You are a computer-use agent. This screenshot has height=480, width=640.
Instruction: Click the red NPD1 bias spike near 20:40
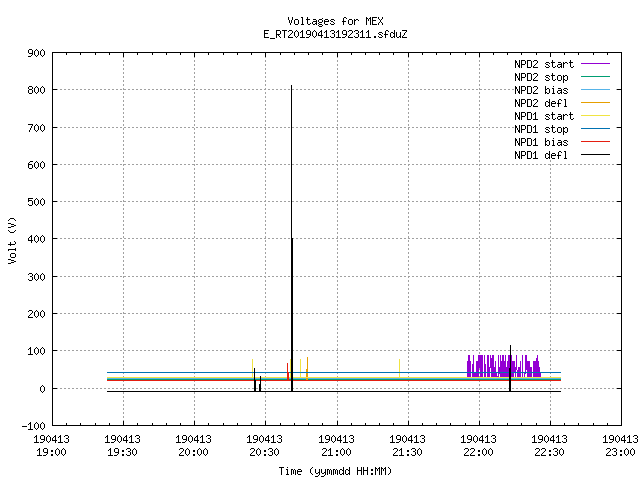(x=288, y=371)
